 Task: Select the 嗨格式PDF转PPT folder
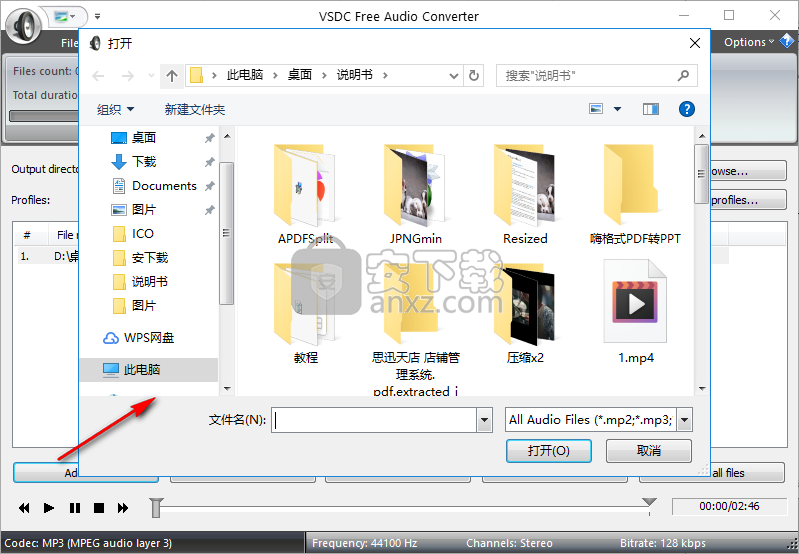click(x=635, y=194)
